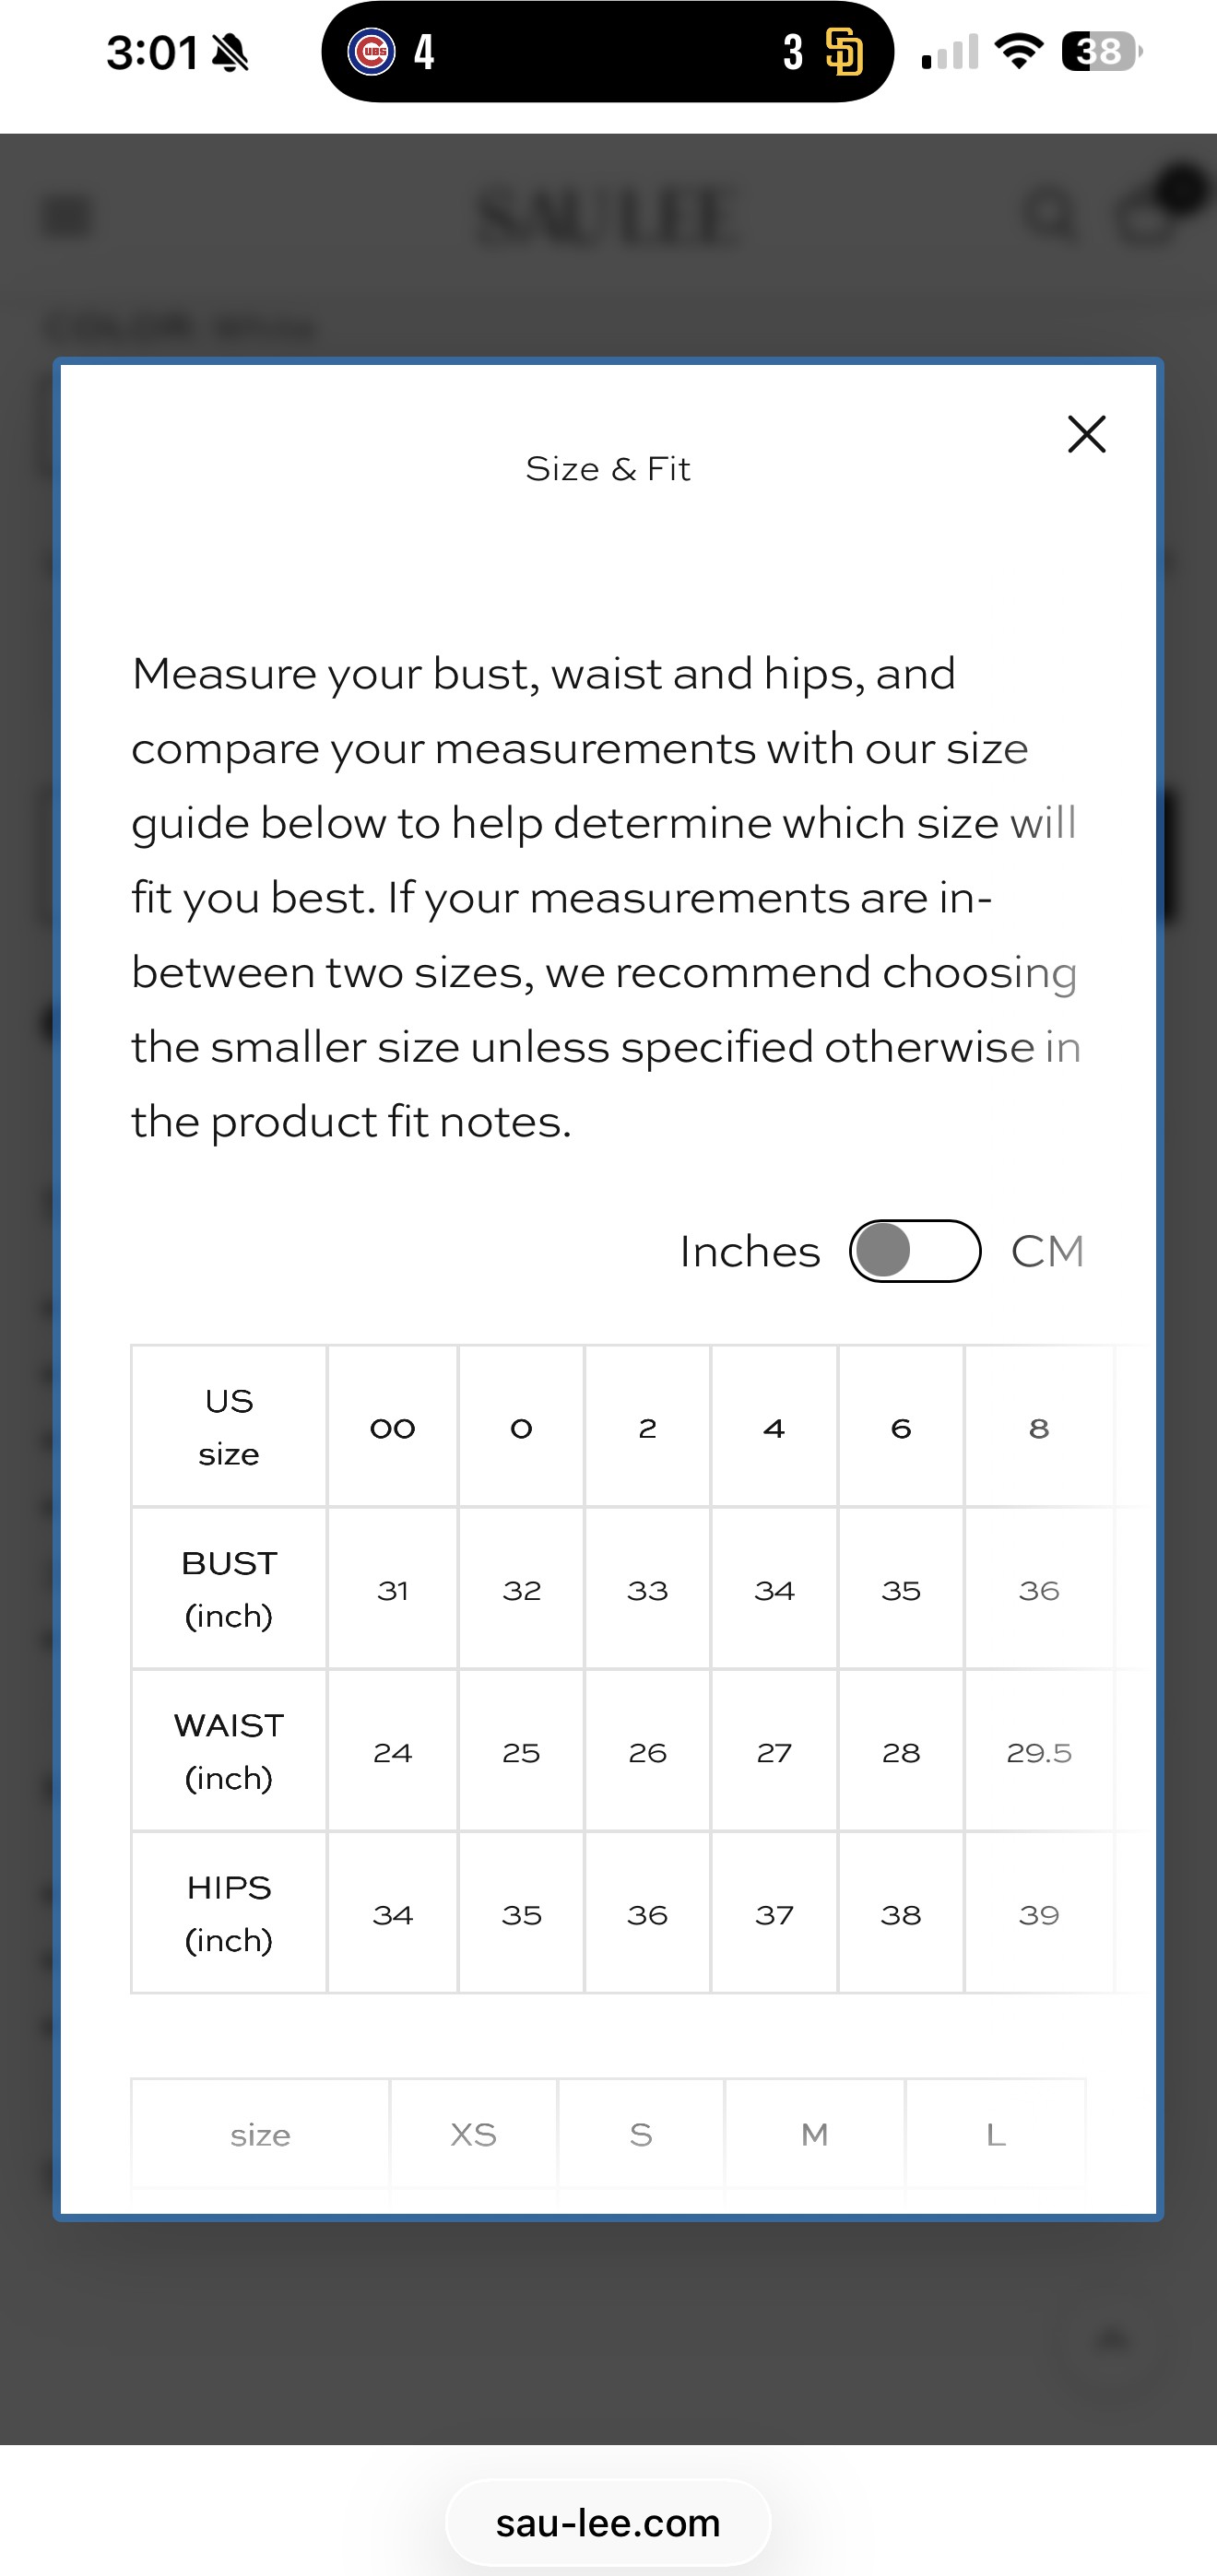Open the hamburger menu icon
Viewport: 1217px width, 2576px height.
coord(69,215)
